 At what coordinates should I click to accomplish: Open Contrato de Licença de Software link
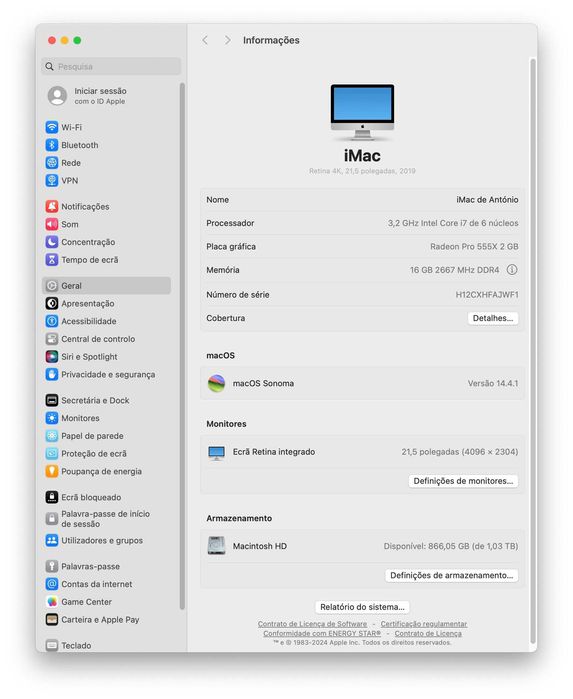[x=312, y=624]
